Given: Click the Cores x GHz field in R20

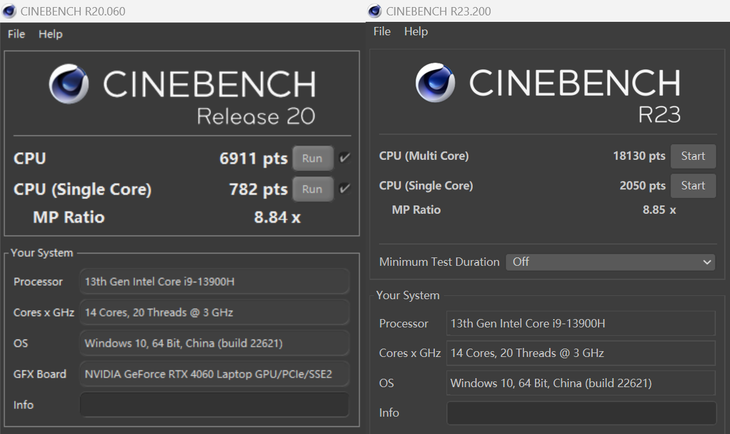Looking at the screenshot, I should pos(214,312).
